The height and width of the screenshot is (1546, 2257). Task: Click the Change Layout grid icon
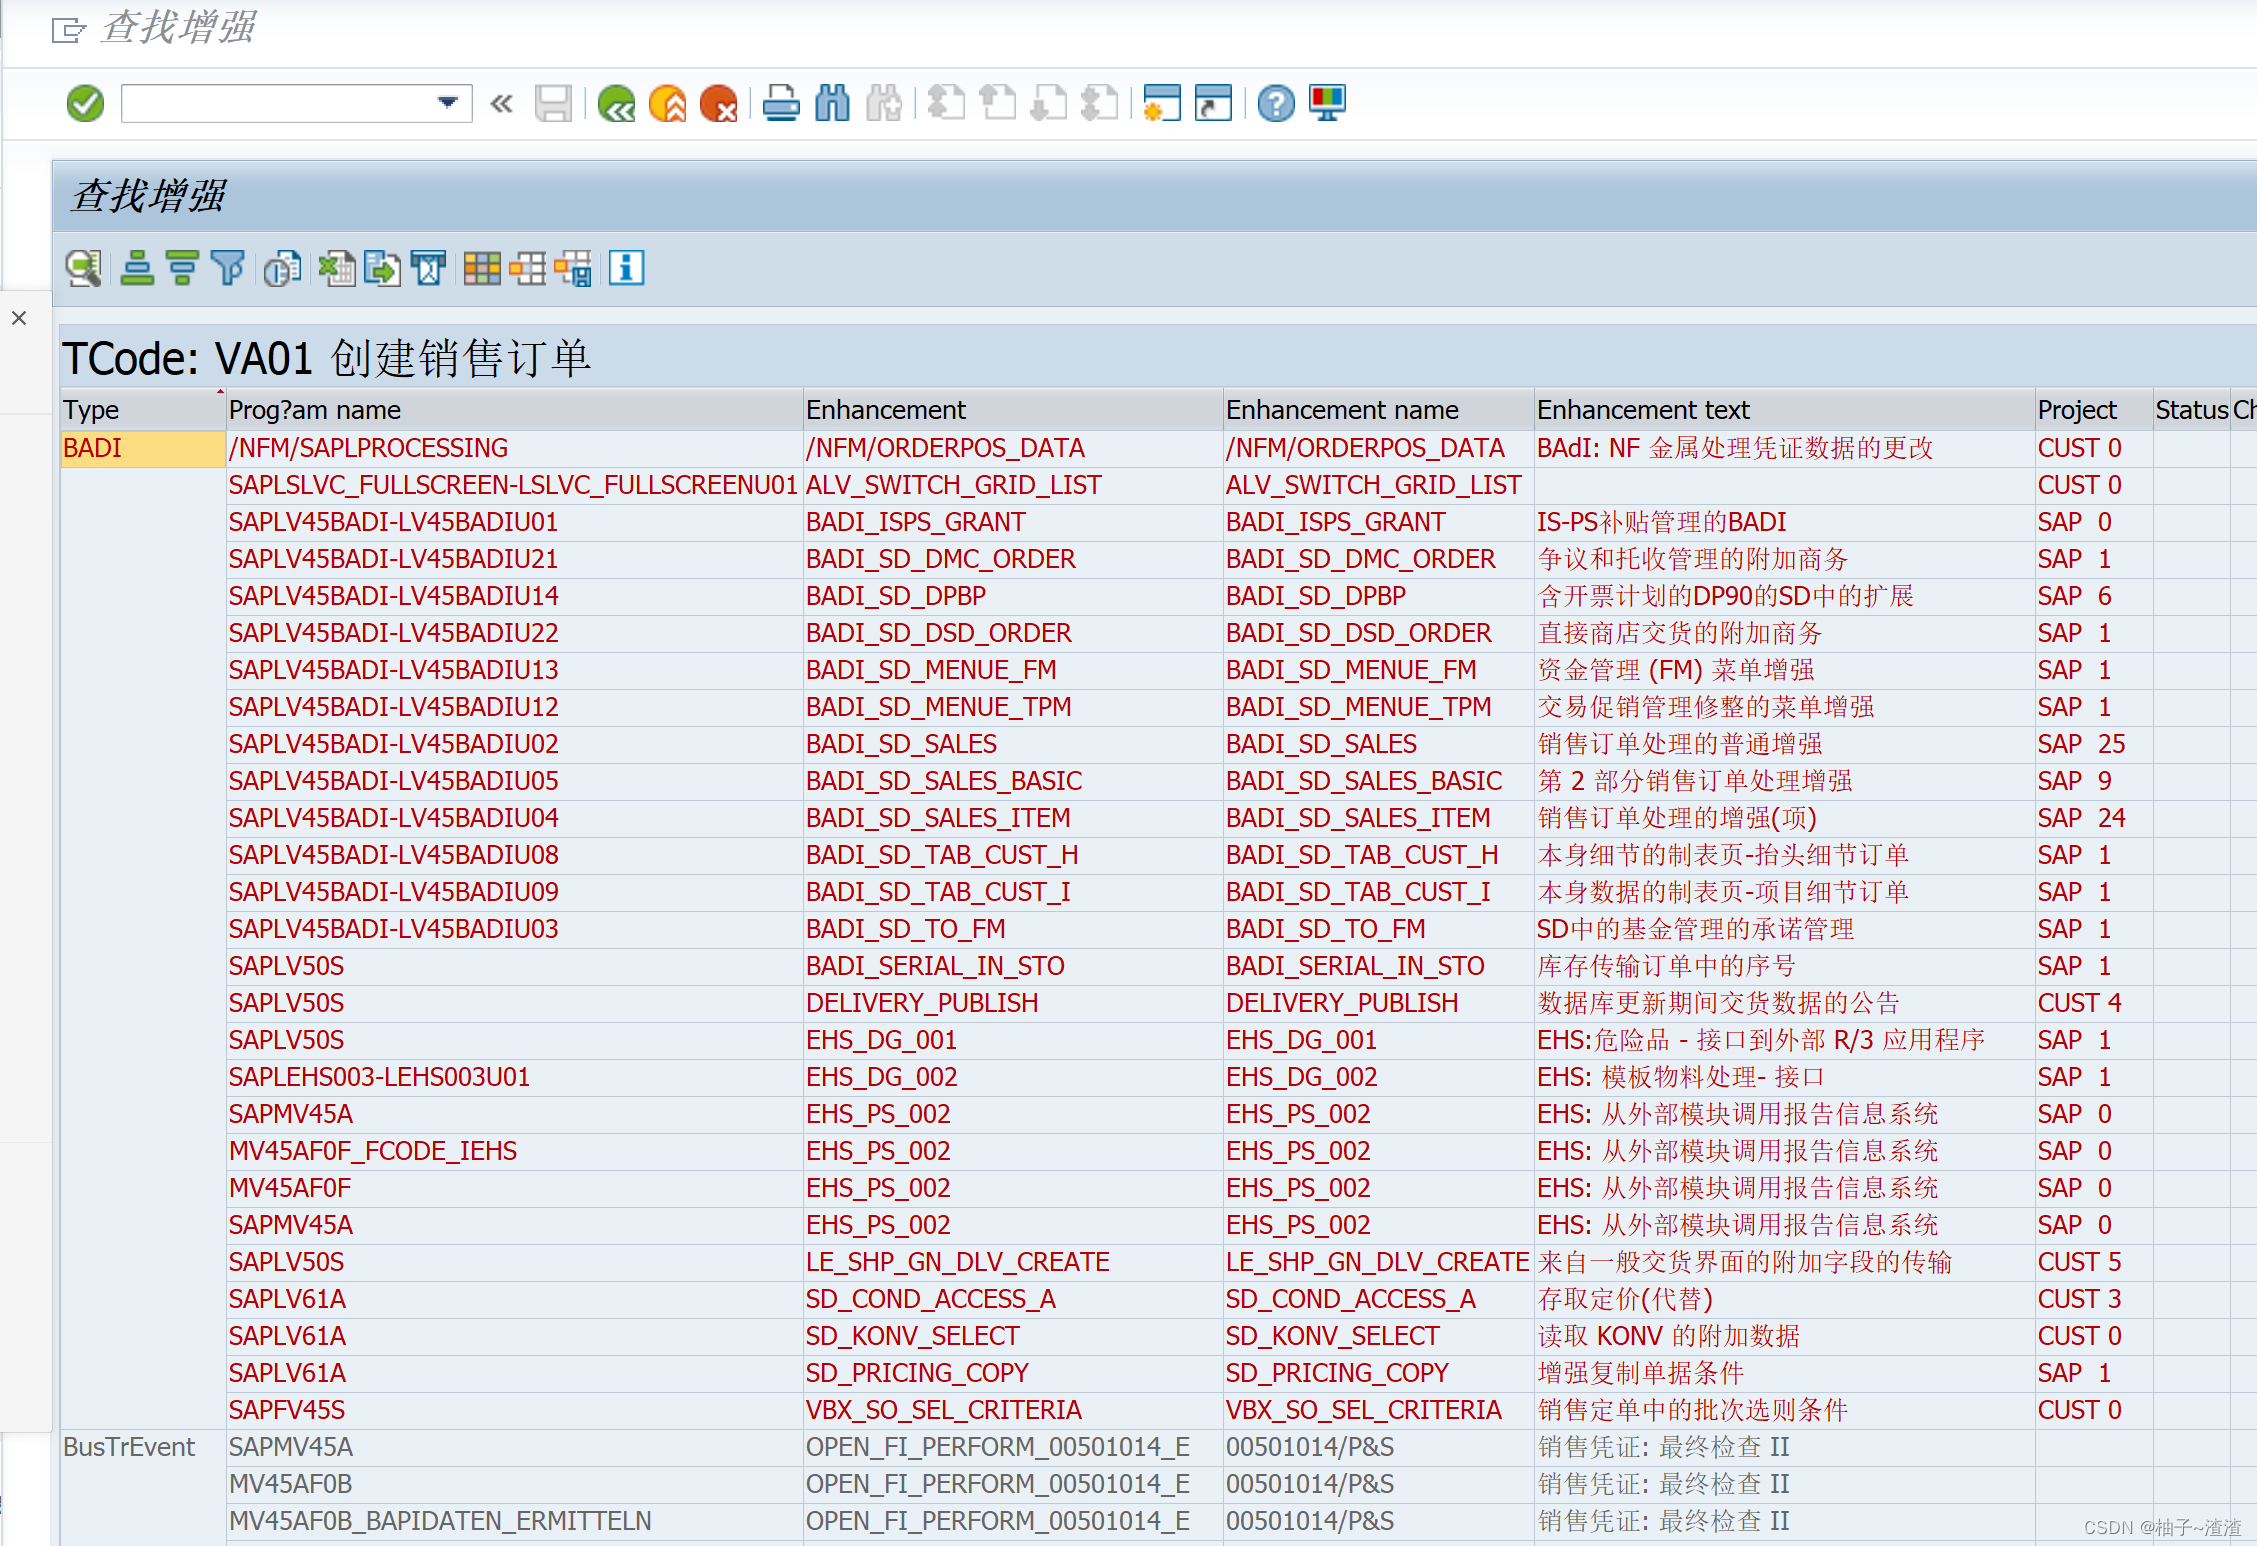click(482, 268)
